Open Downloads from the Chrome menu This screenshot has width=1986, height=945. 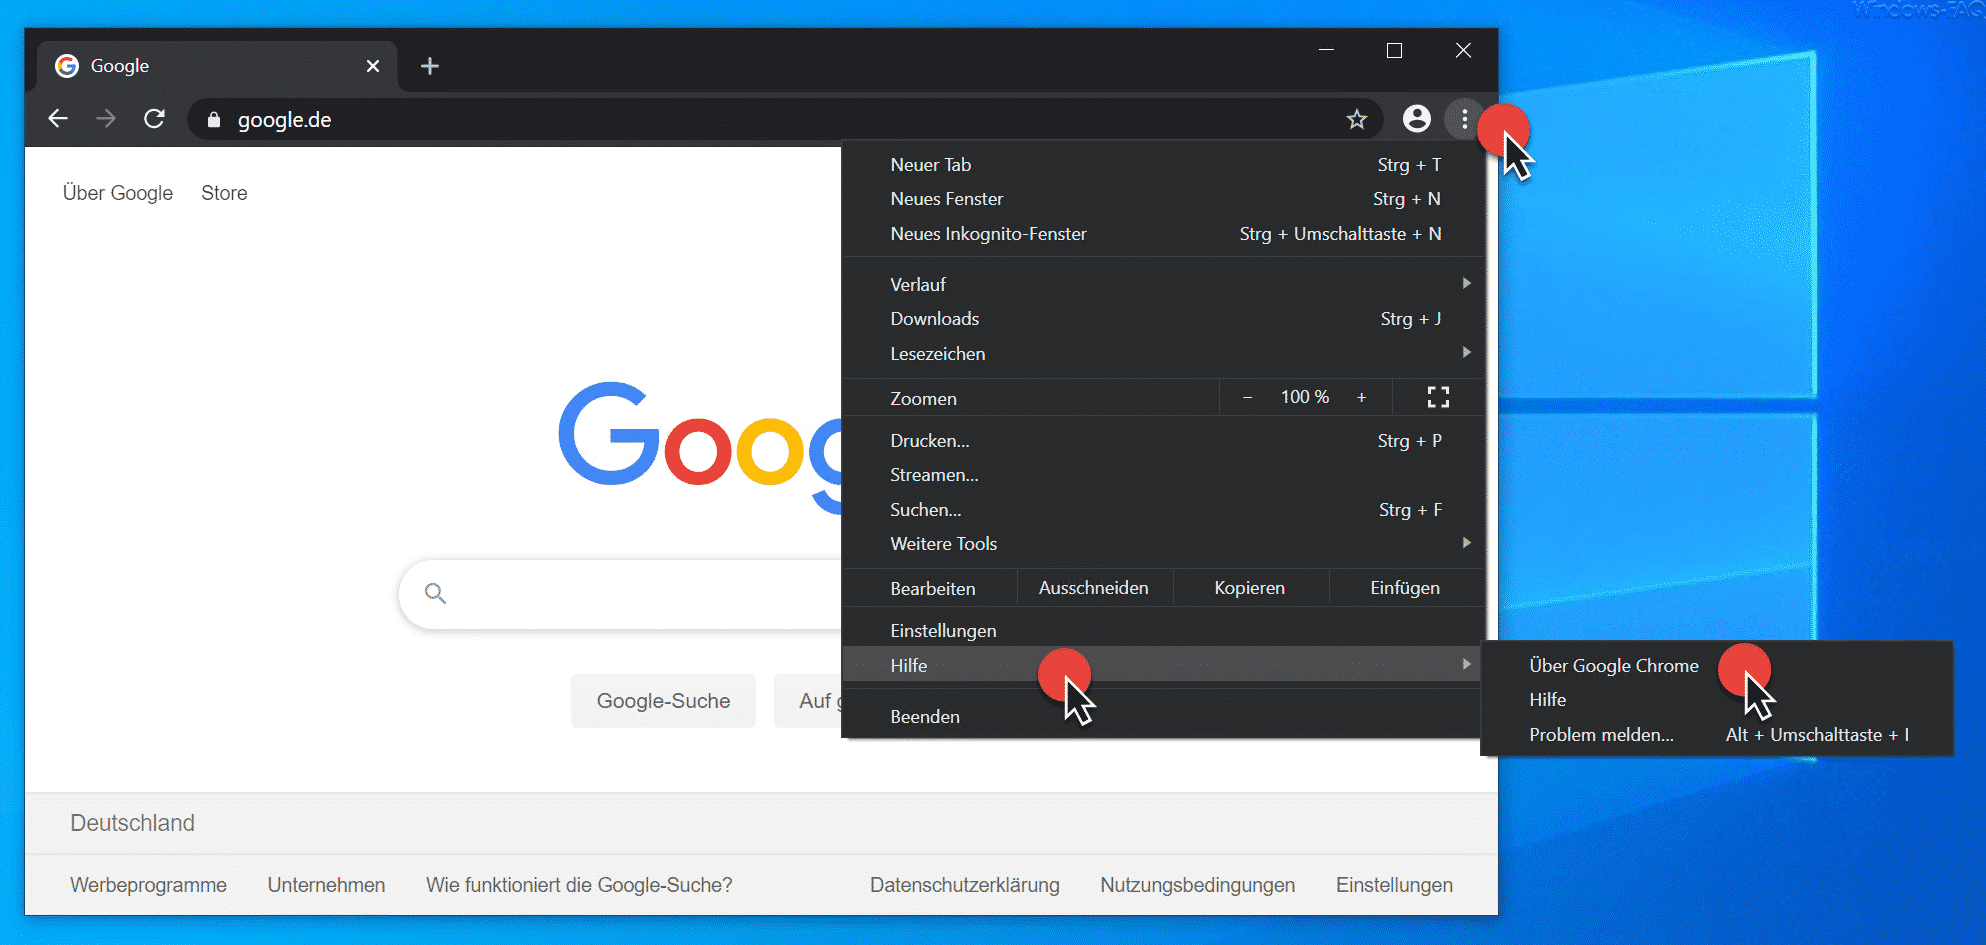pyautogui.click(x=1162, y=319)
